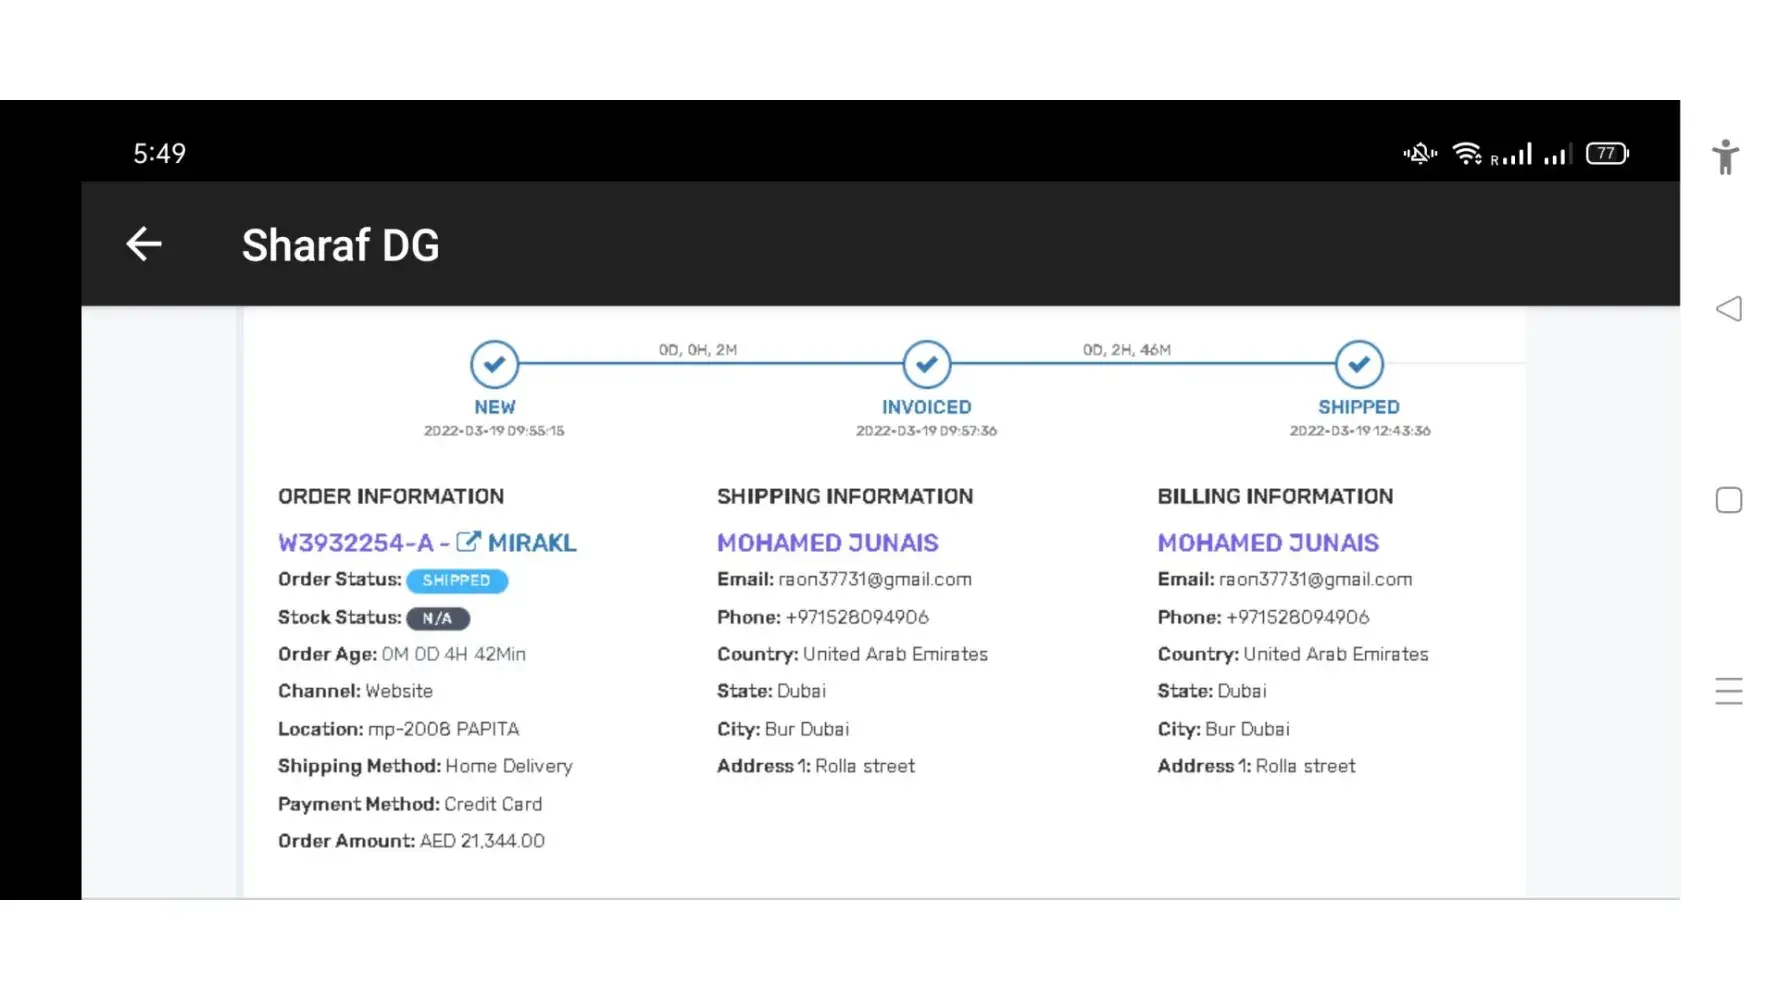
Task: Select shipping city Bur Dubai
Action: 807,729
